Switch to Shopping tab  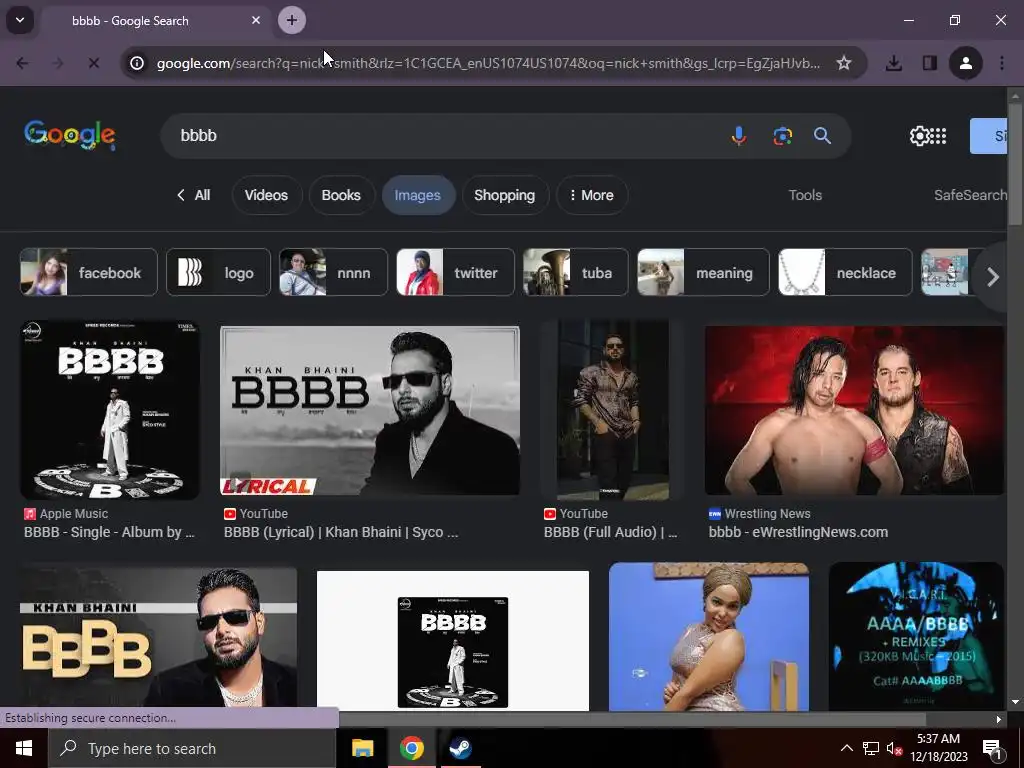[x=505, y=195]
